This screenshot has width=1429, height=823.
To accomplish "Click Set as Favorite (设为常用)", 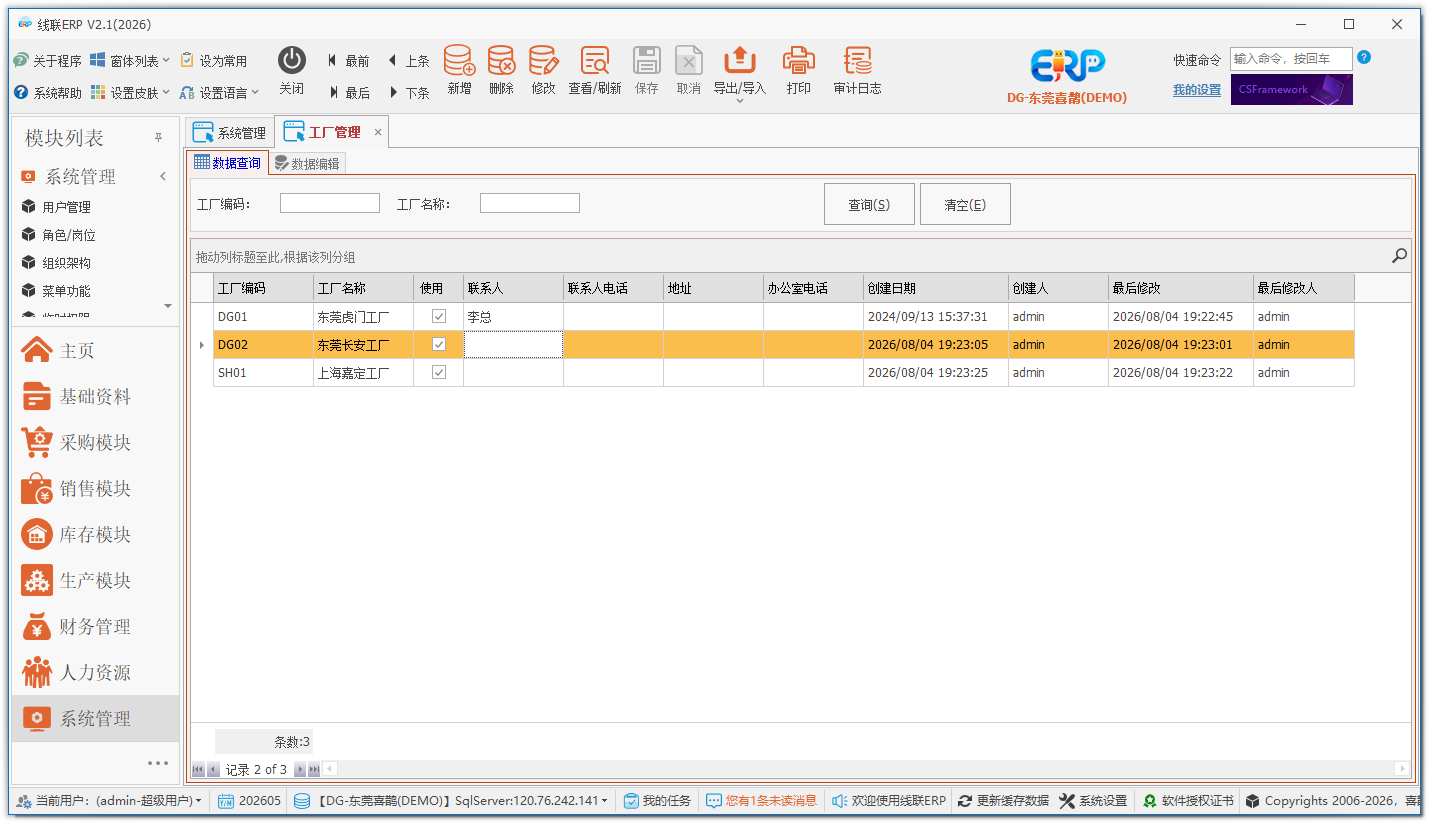I will click(x=214, y=61).
